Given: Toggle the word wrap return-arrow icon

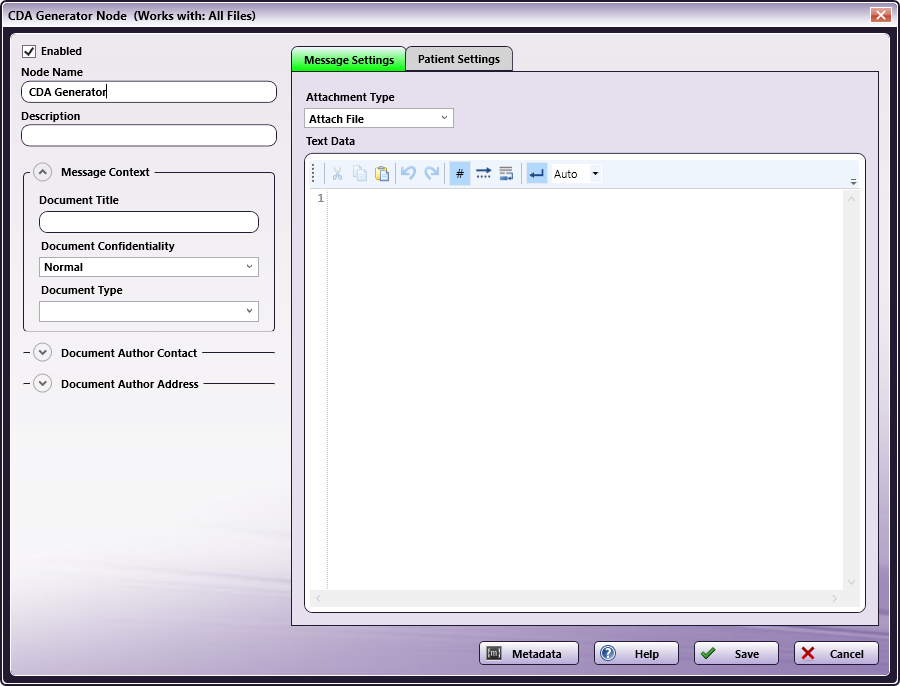Looking at the screenshot, I should tap(537, 174).
